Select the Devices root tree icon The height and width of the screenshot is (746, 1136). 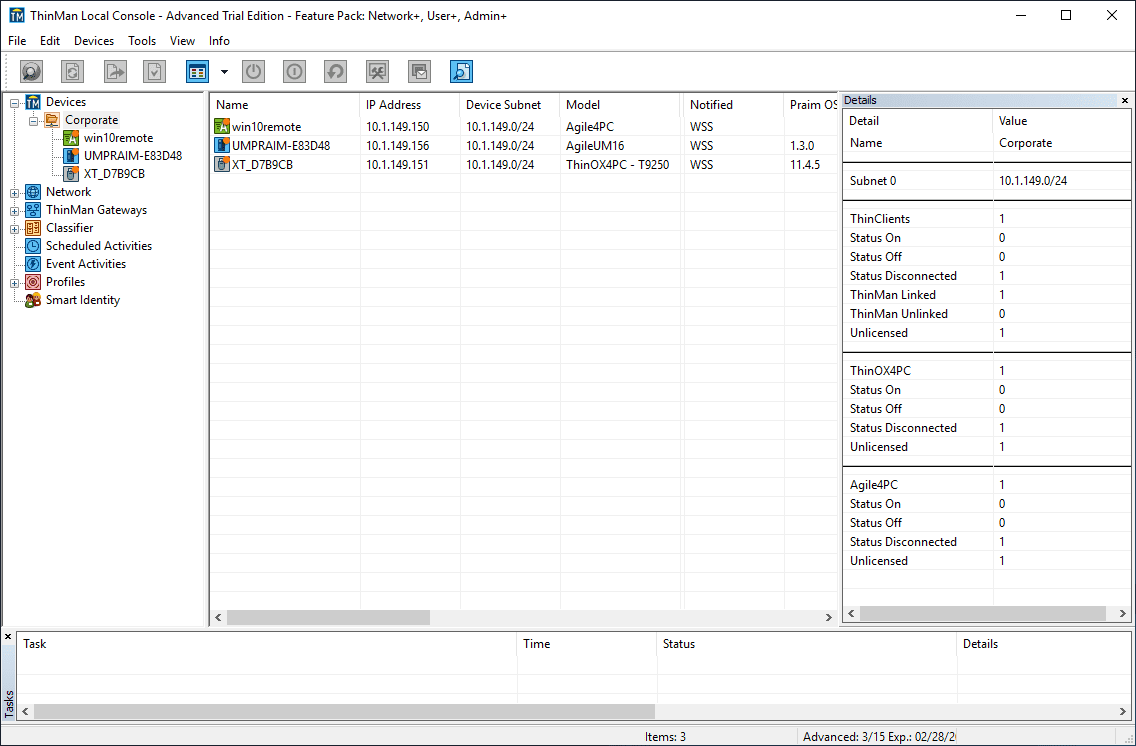[33, 102]
